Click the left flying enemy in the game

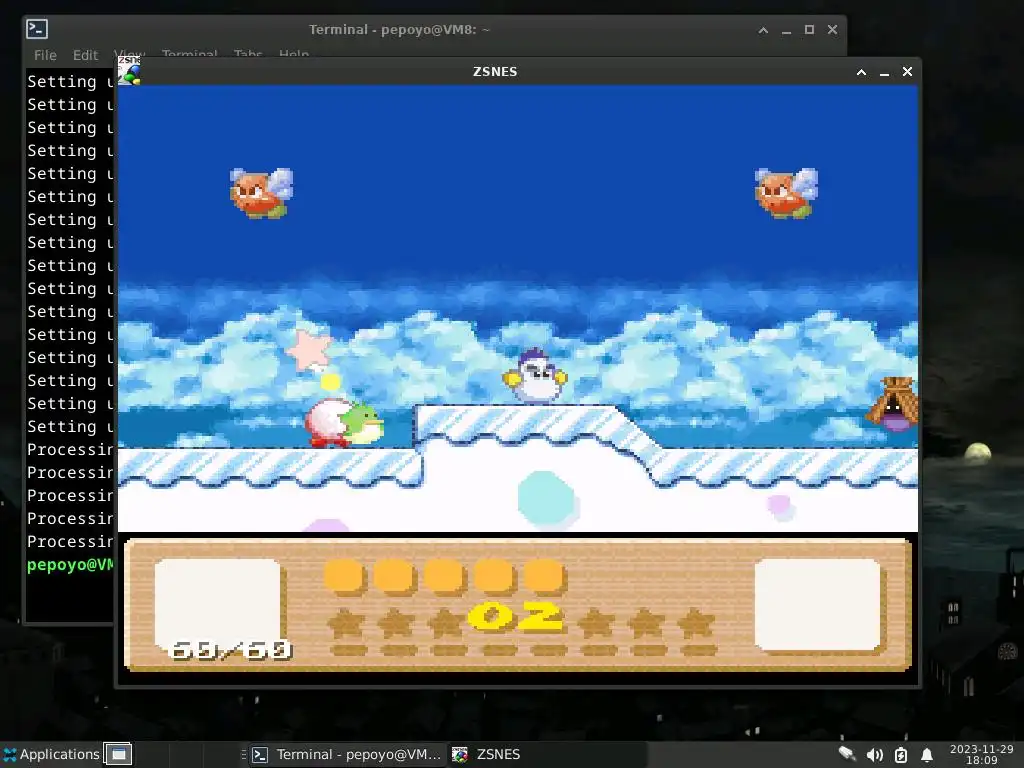[x=261, y=193]
